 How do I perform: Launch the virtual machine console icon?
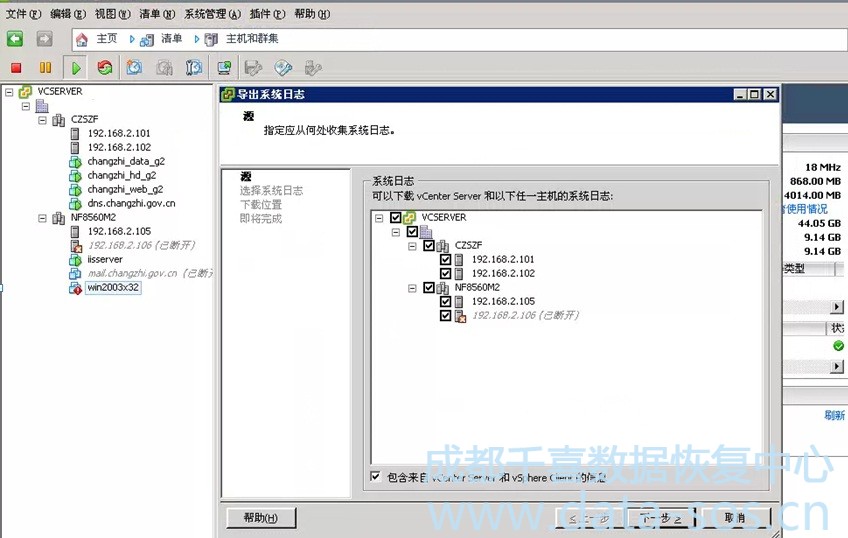(x=224, y=68)
